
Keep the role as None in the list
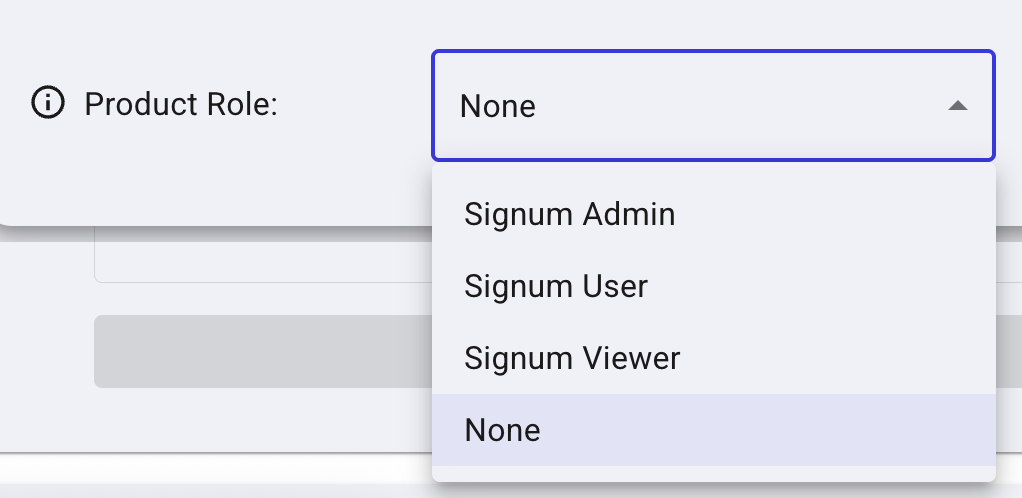502,430
